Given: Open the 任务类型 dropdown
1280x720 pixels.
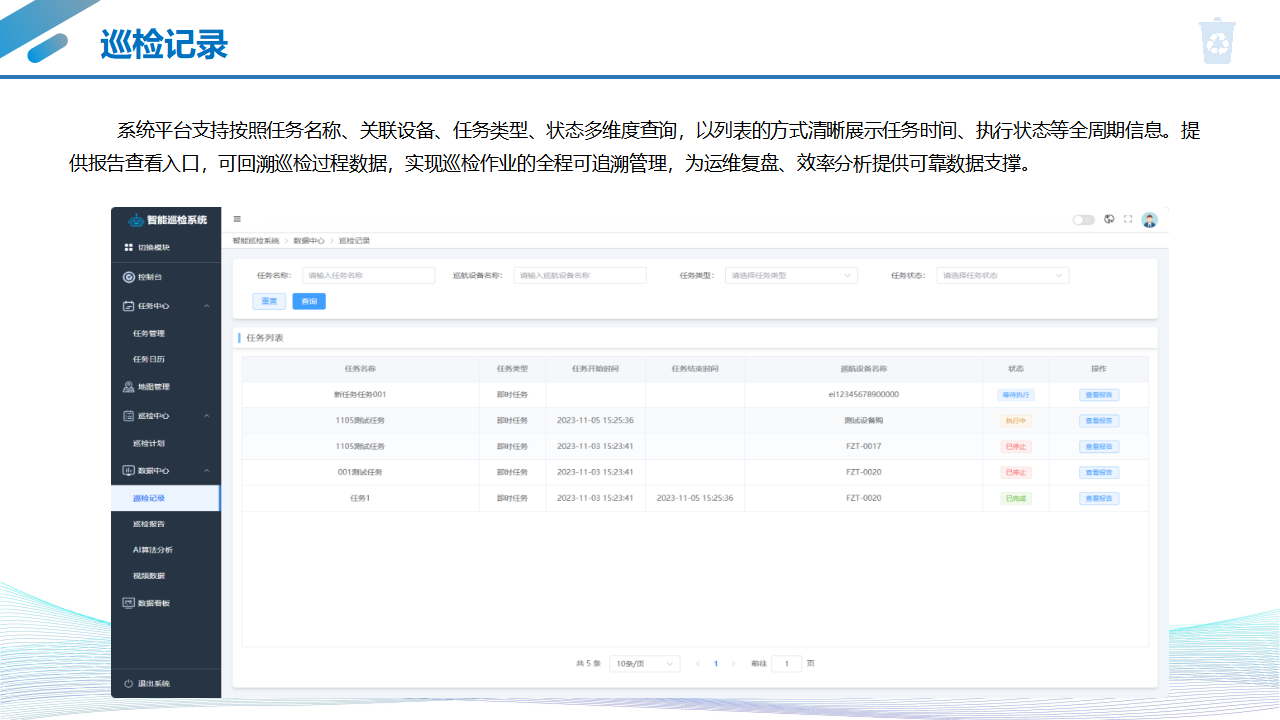Looking at the screenshot, I should point(791,275).
